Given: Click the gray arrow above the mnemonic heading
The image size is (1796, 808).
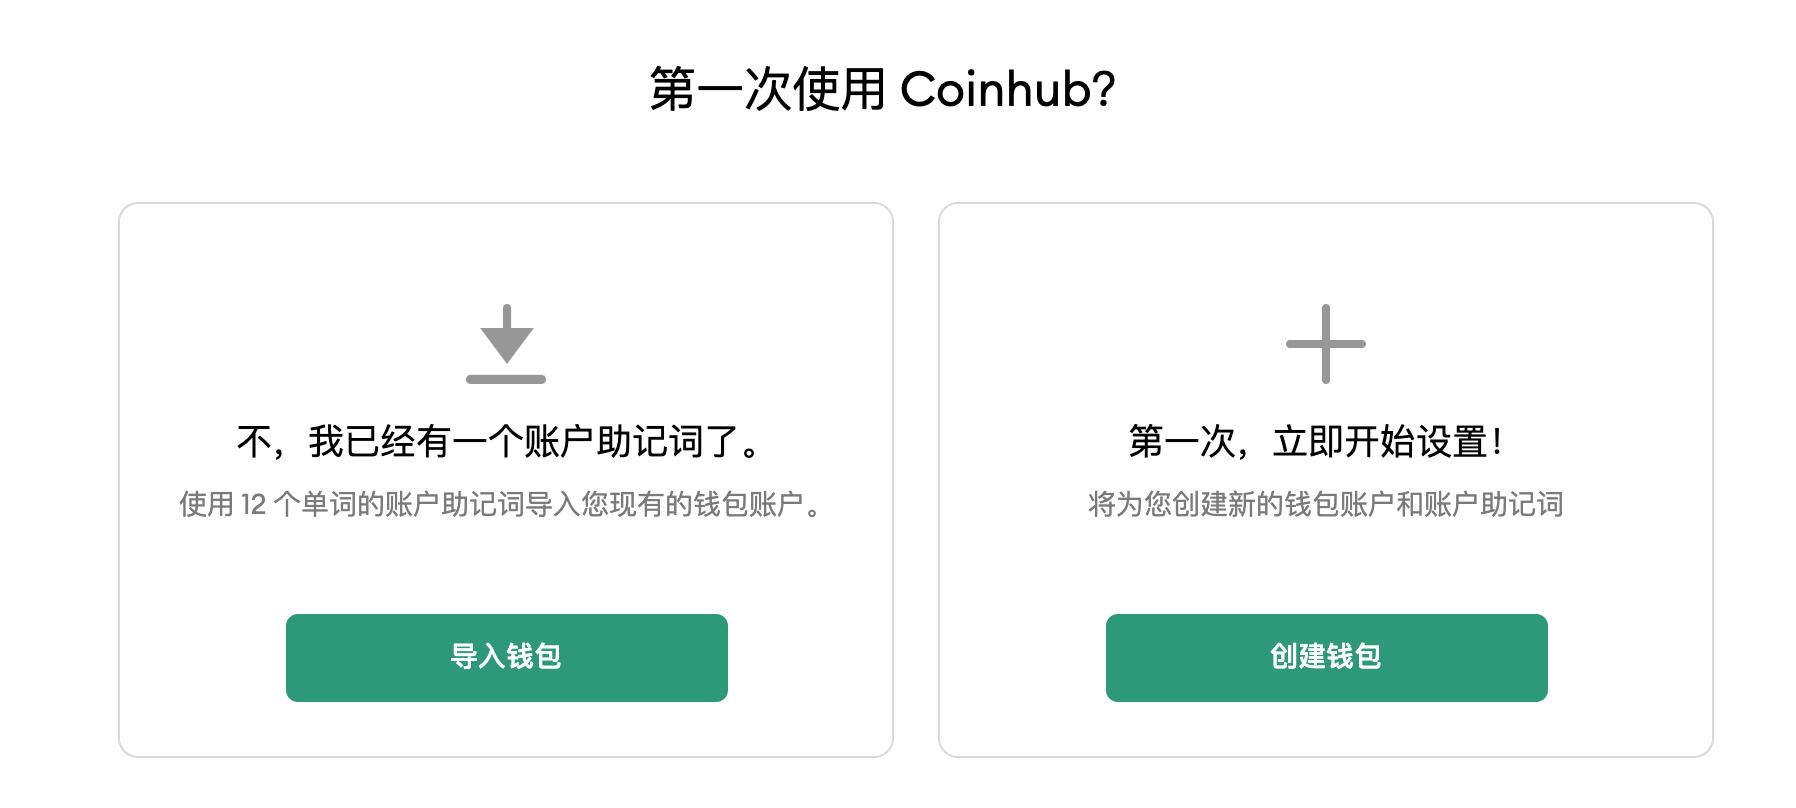Looking at the screenshot, I should (506, 334).
